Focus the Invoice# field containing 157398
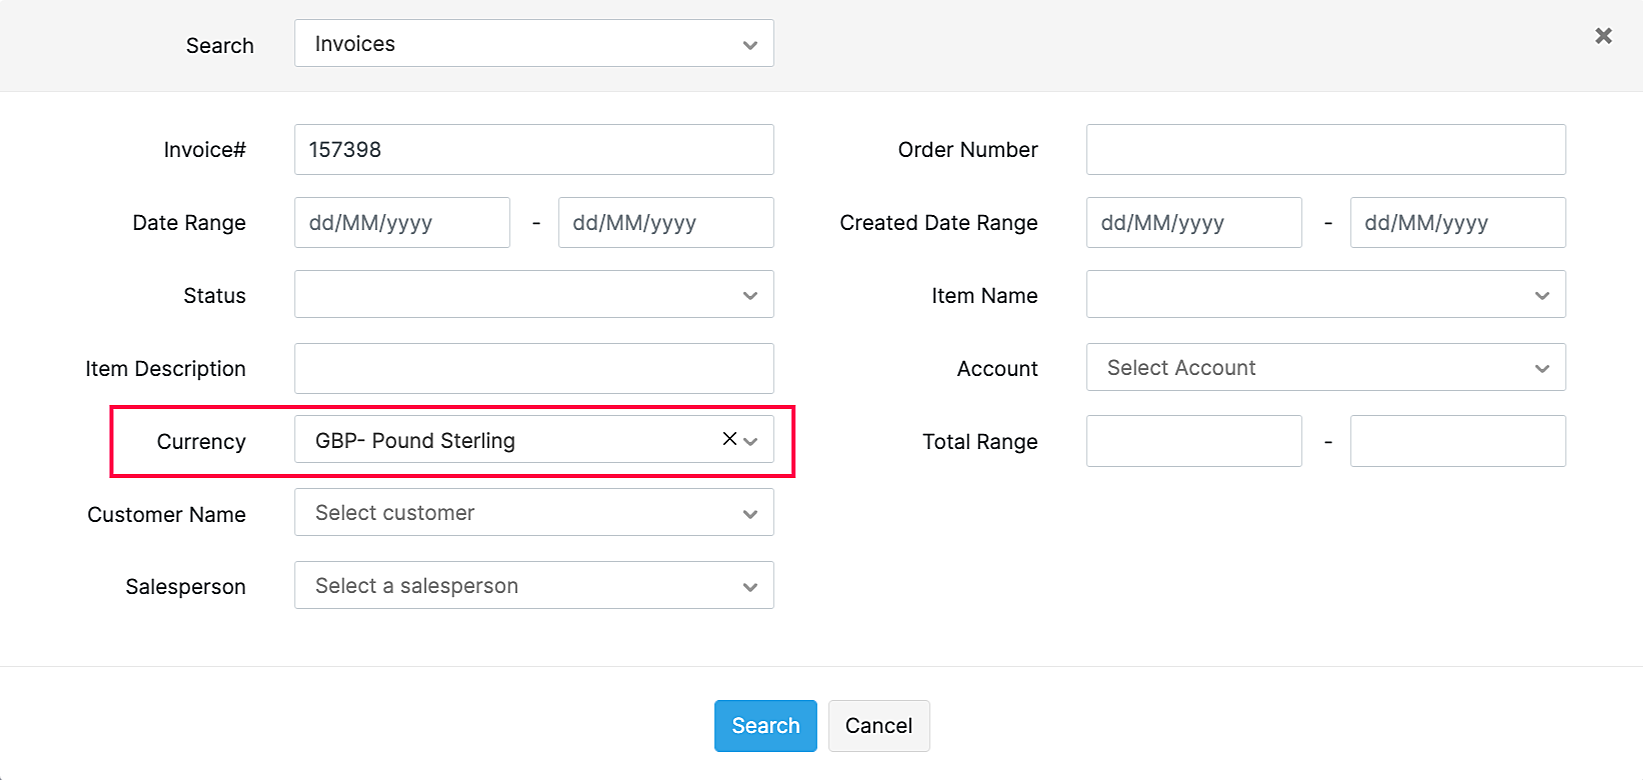Screen dimensions: 1643x780 (x=533, y=150)
